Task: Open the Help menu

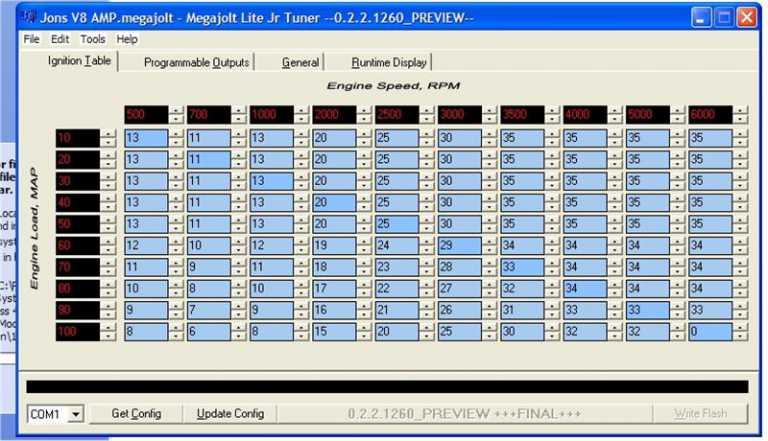Action: (x=127, y=39)
